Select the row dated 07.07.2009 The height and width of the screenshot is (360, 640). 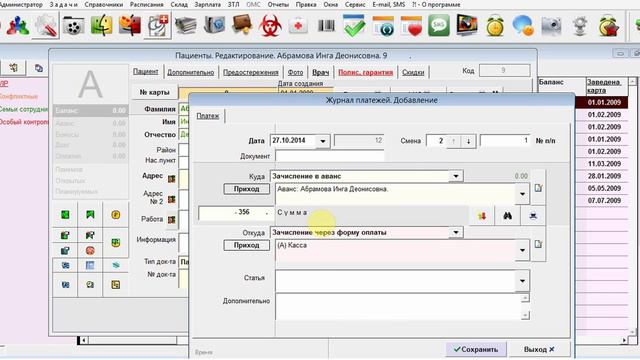pos(604,200)
